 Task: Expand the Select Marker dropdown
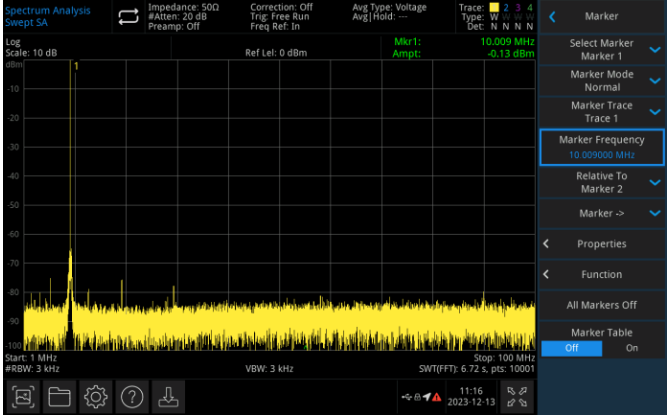pos(602,50)
